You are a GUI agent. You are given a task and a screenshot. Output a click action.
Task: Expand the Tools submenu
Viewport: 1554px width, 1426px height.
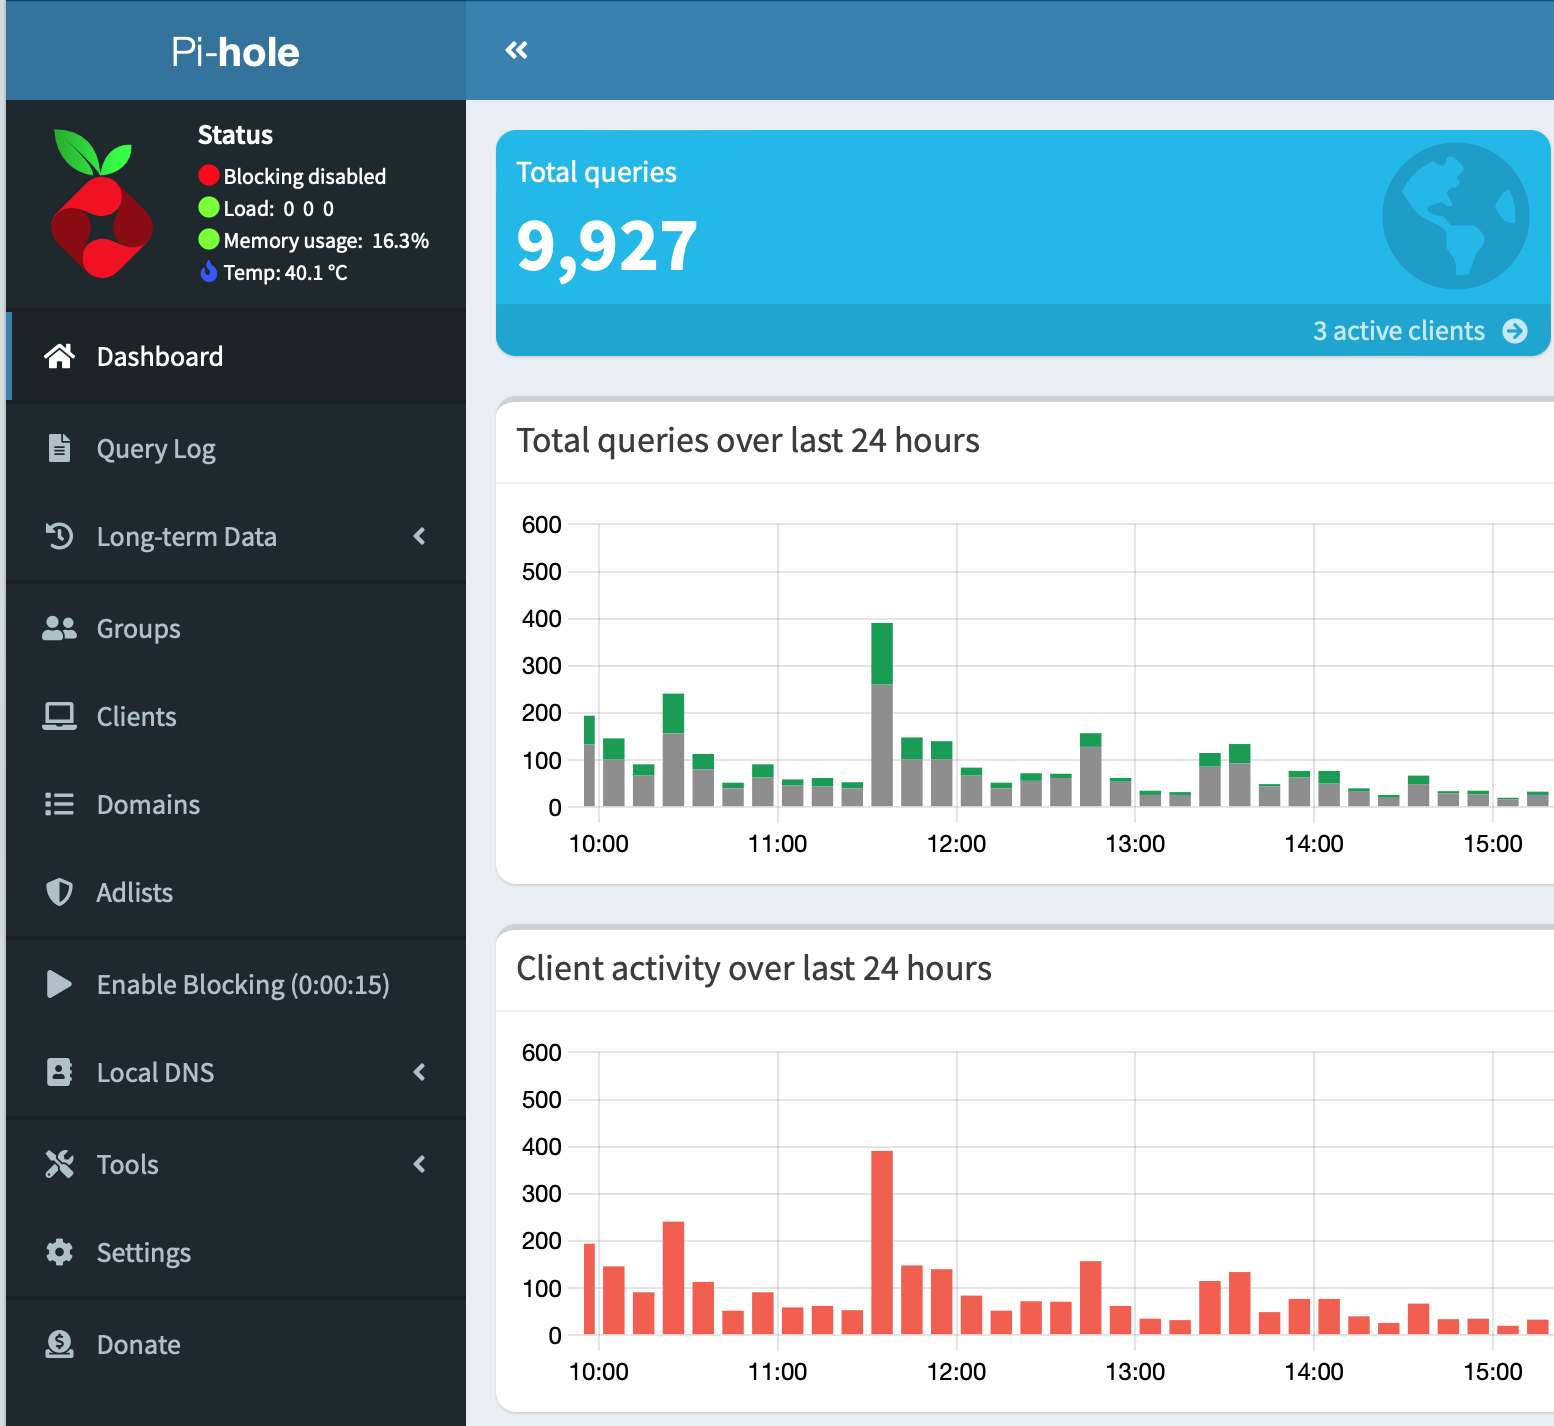tap(419, 1164)
